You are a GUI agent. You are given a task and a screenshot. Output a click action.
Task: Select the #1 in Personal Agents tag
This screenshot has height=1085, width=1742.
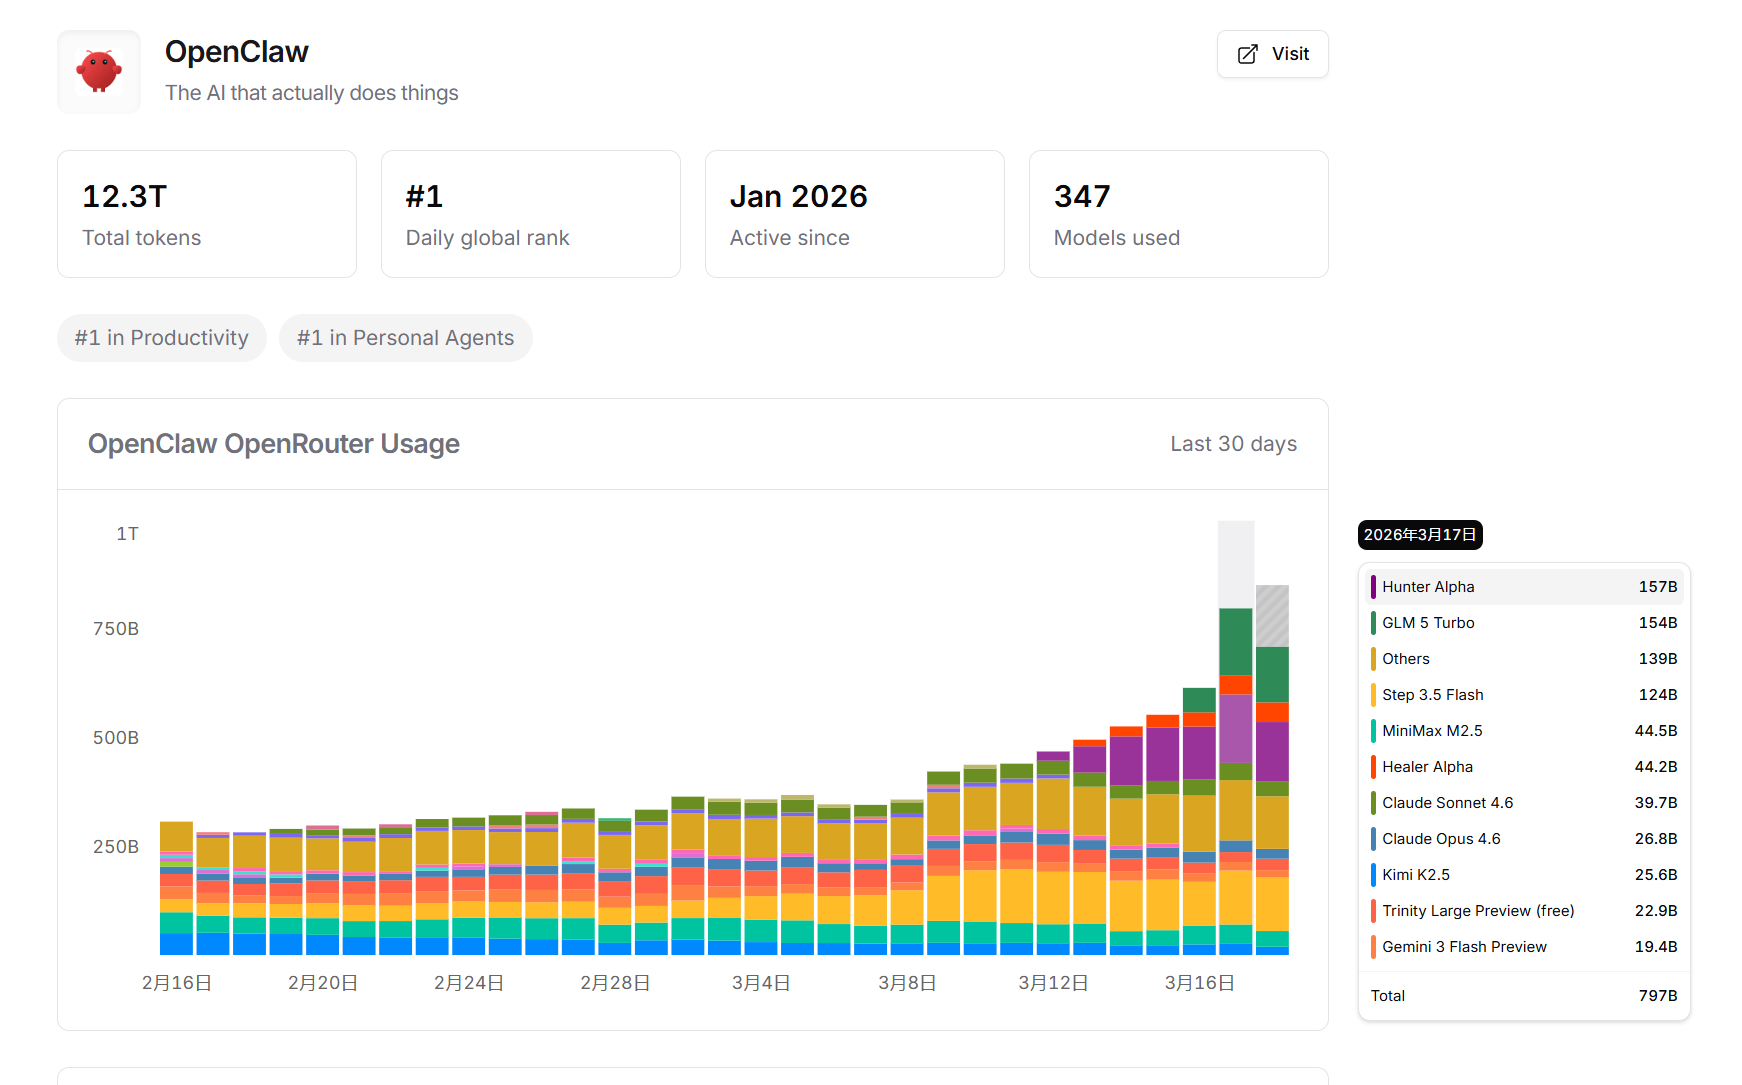coord(405,338)
